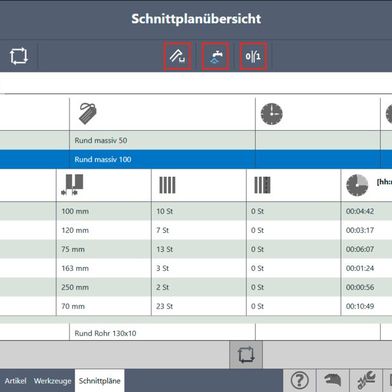This screenshot has height=392, width=392.
Task: Toggle the coolant faucet icon
Action: tap(216, 56)
